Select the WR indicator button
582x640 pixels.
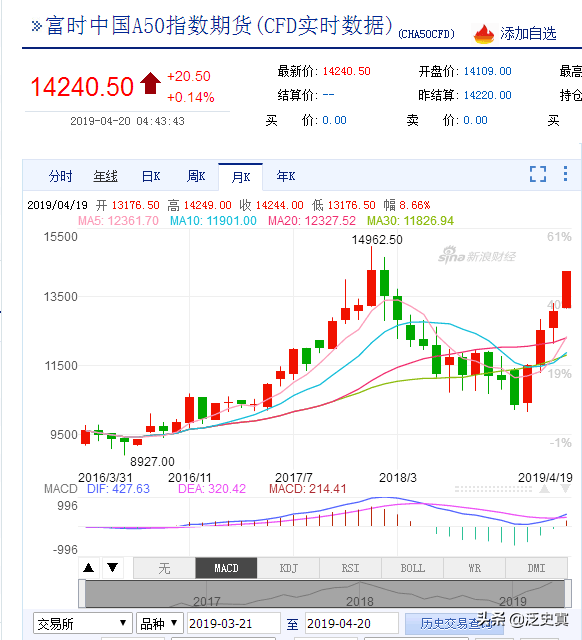coord(474,568)
